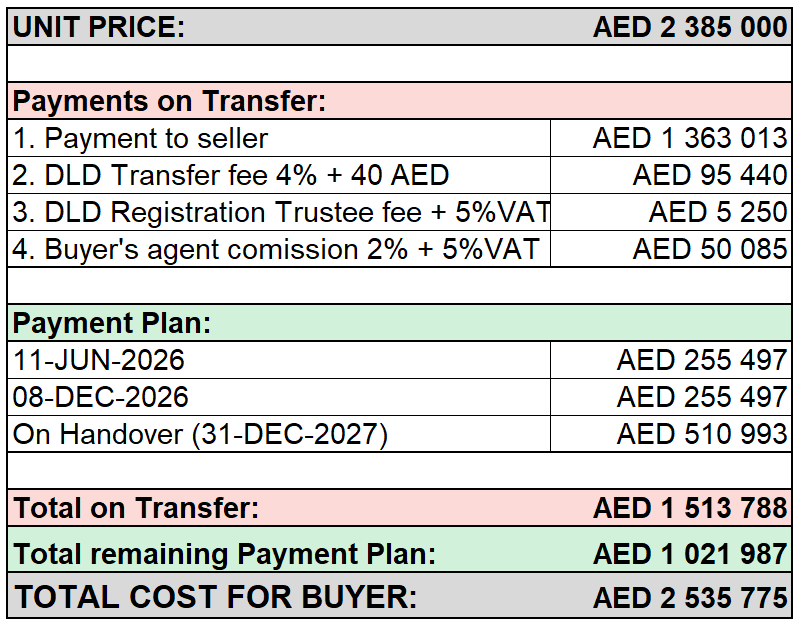This screenshot has height=623, width=798.
Task: Select the Total on Transfer label
Action: pos(136,508)
